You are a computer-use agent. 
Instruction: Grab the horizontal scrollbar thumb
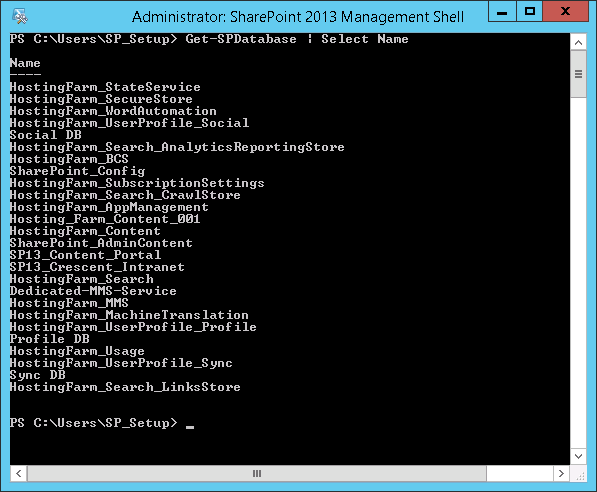(x=257, y=473)
